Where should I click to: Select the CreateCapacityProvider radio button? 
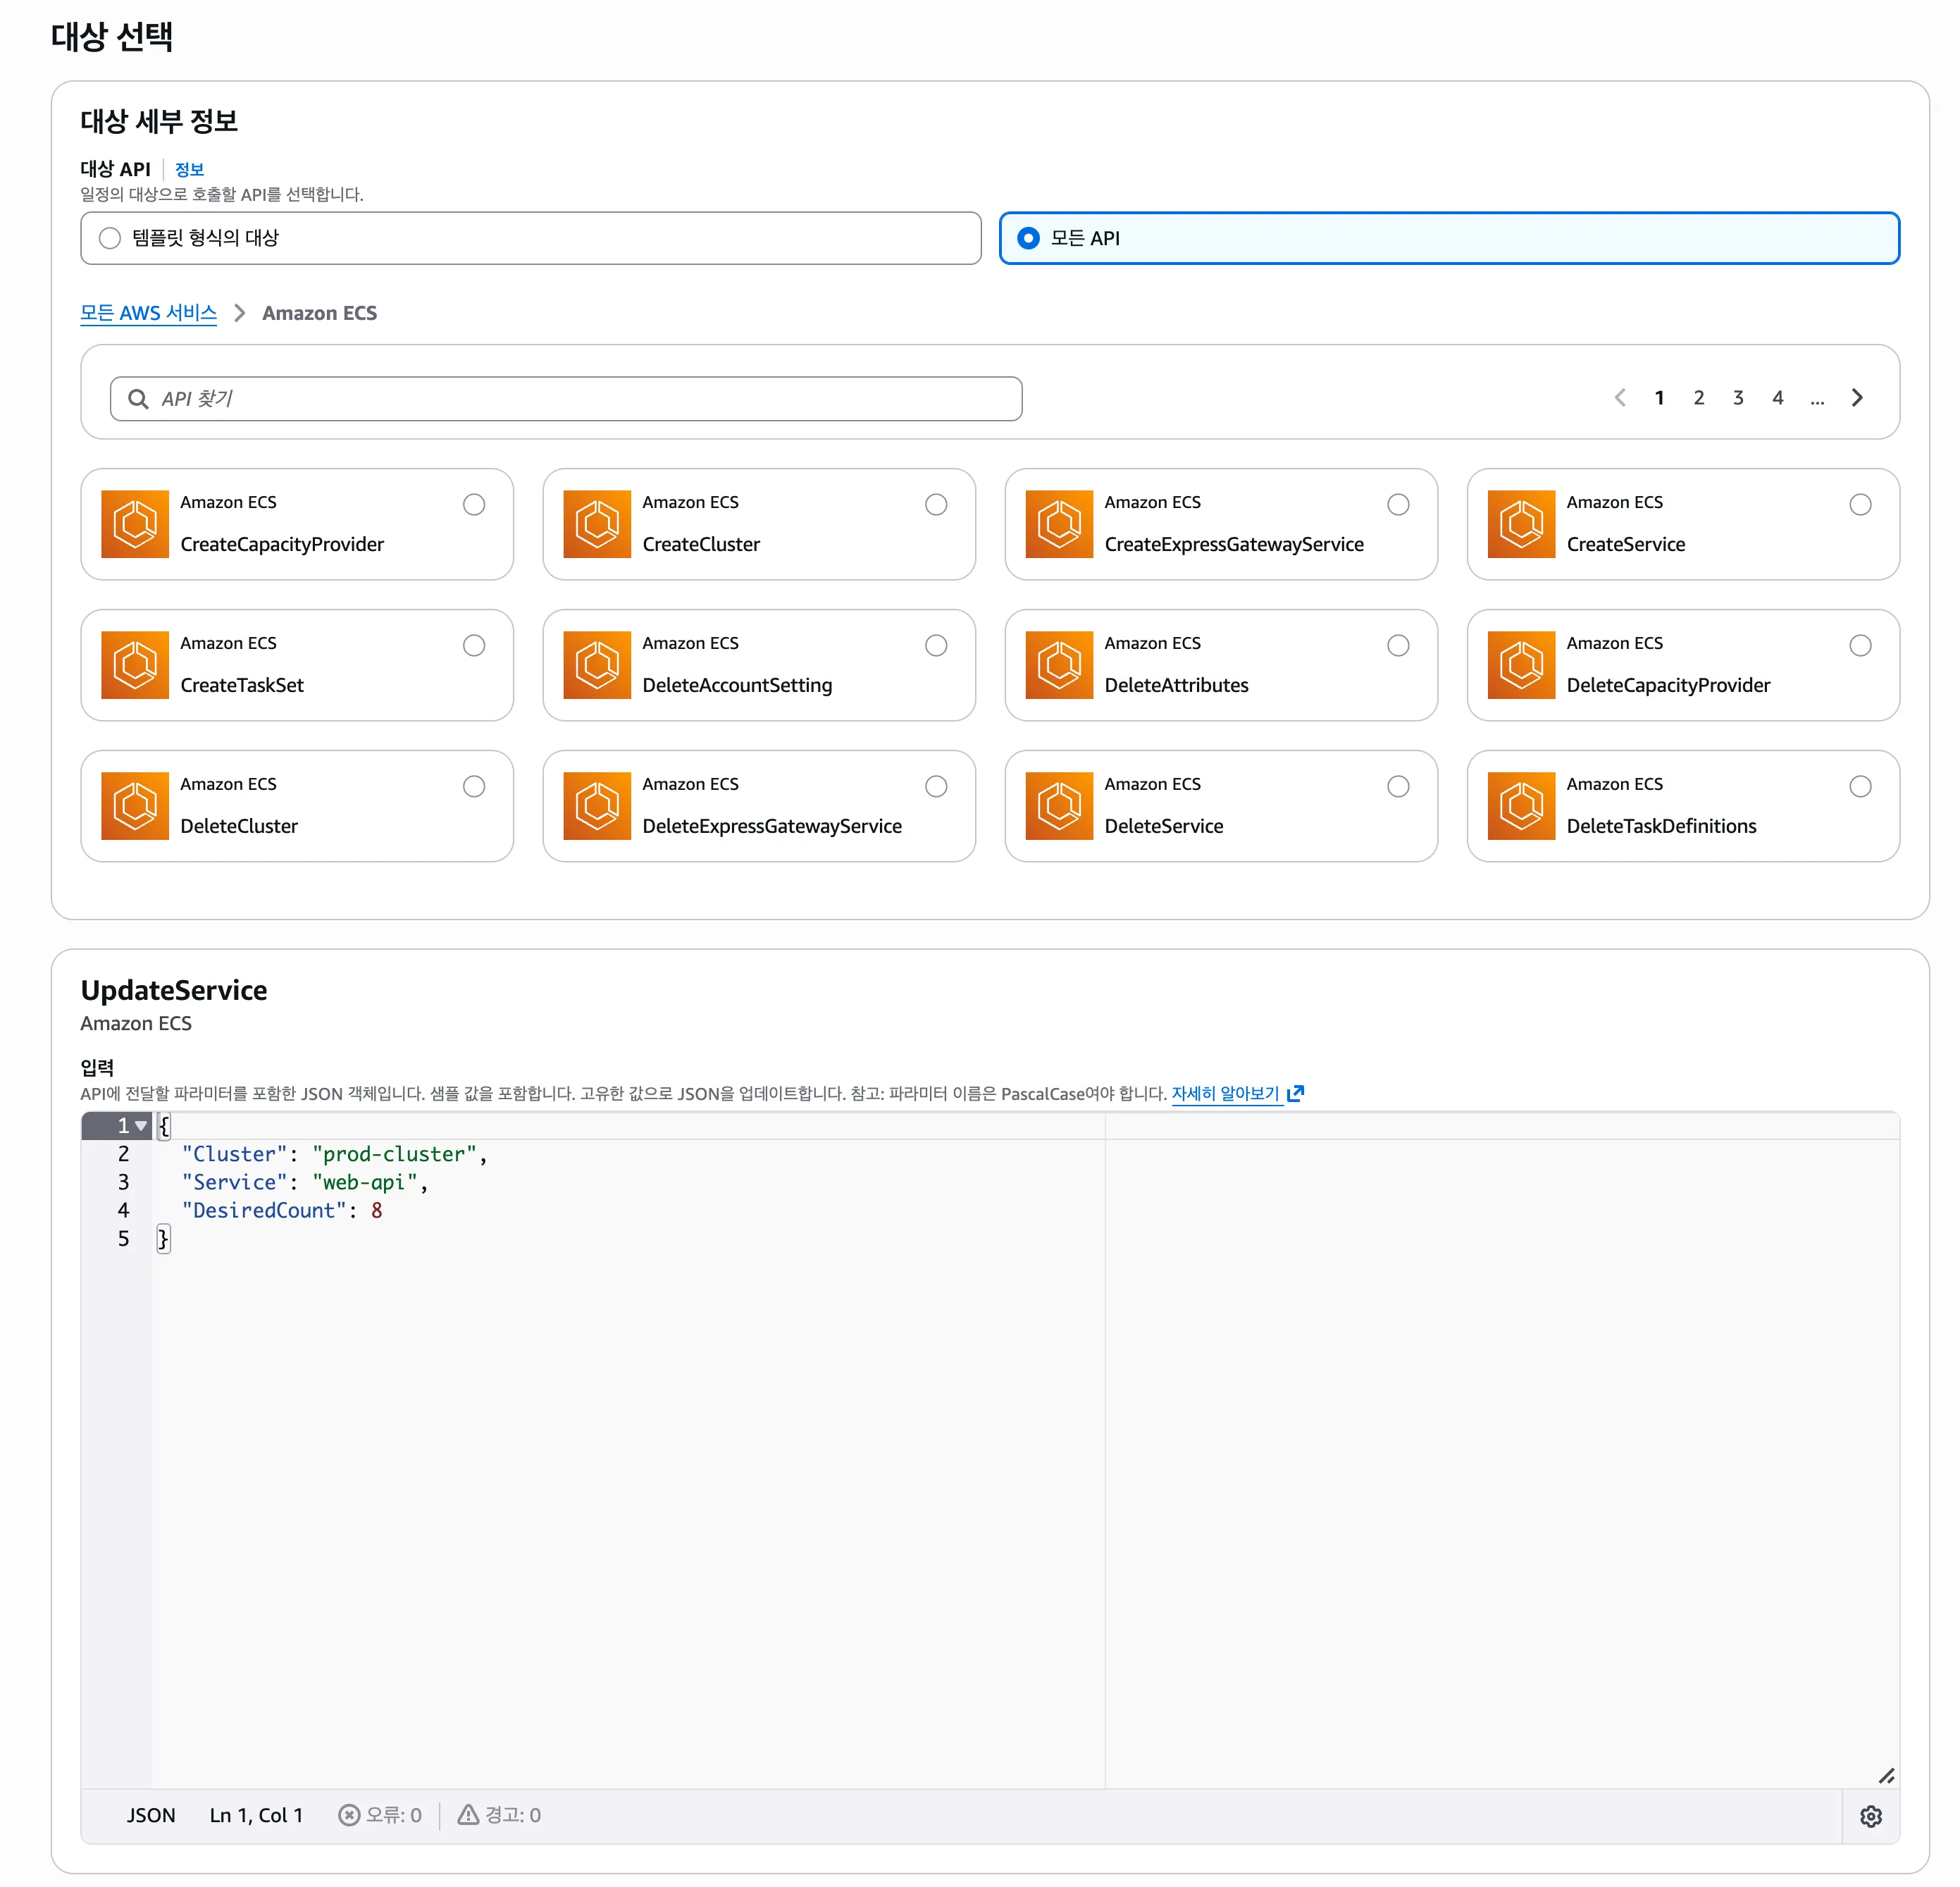point(474,504)
